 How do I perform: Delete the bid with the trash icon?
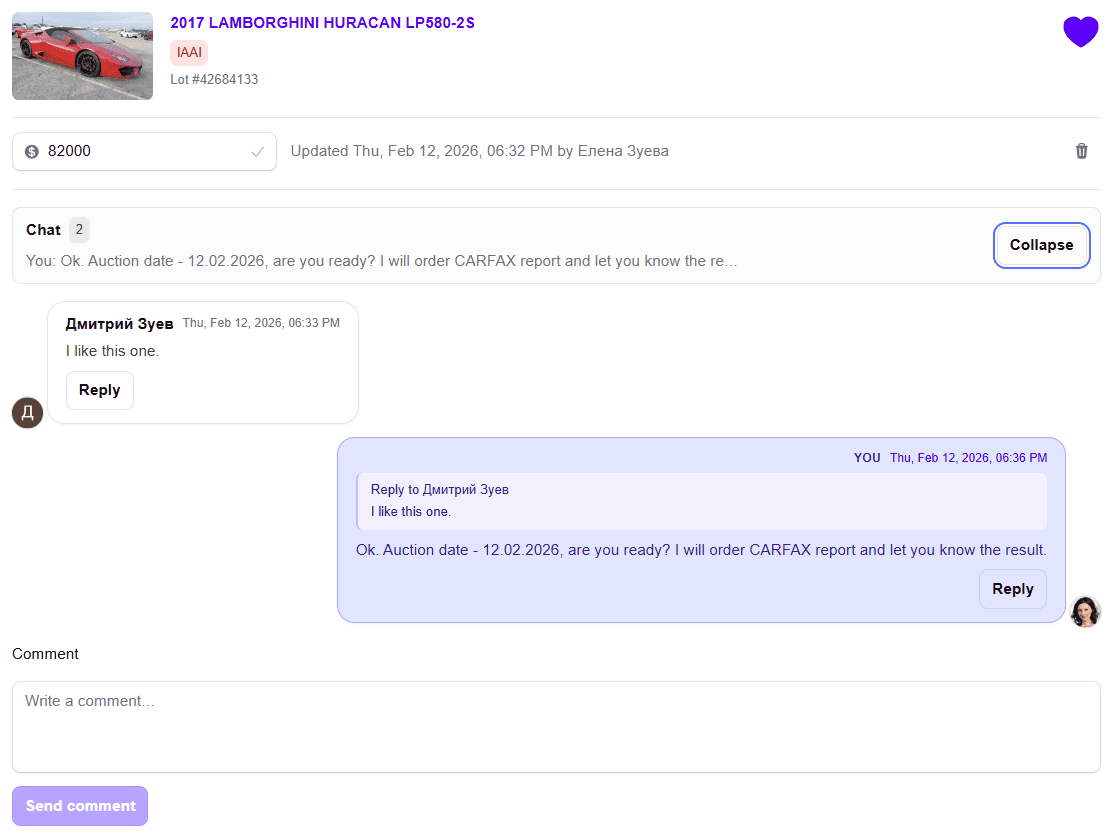point(1081,151)
